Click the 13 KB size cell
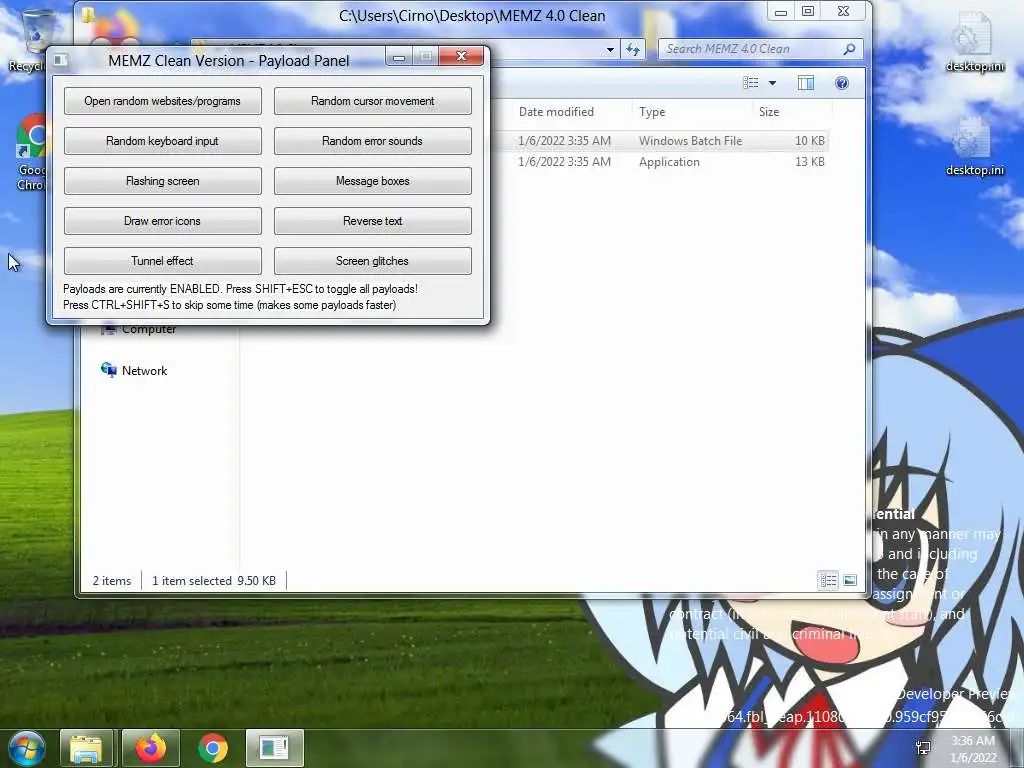Viewport: 1024px width, 768px height. pyautogui.click(x=809, y=161)
